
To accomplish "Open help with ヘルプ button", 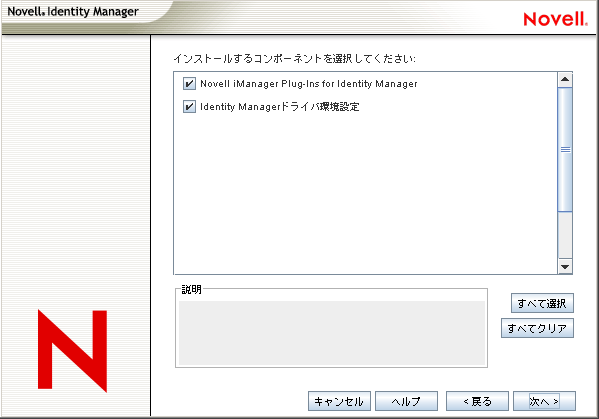I will coord(406,401).
